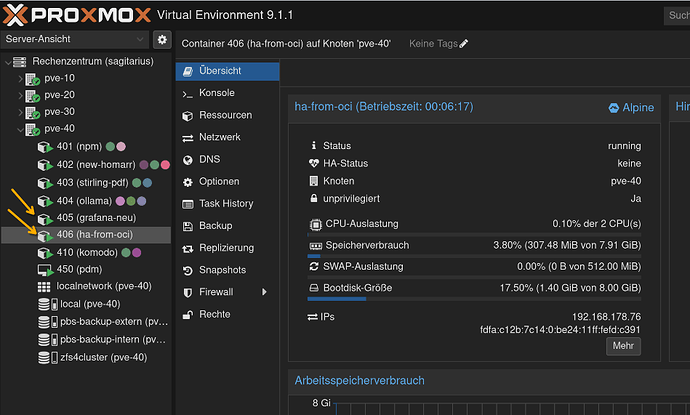Viewport: 690px width, 415px height.
Task: Open the Firewall section
Action: point(227,292)
